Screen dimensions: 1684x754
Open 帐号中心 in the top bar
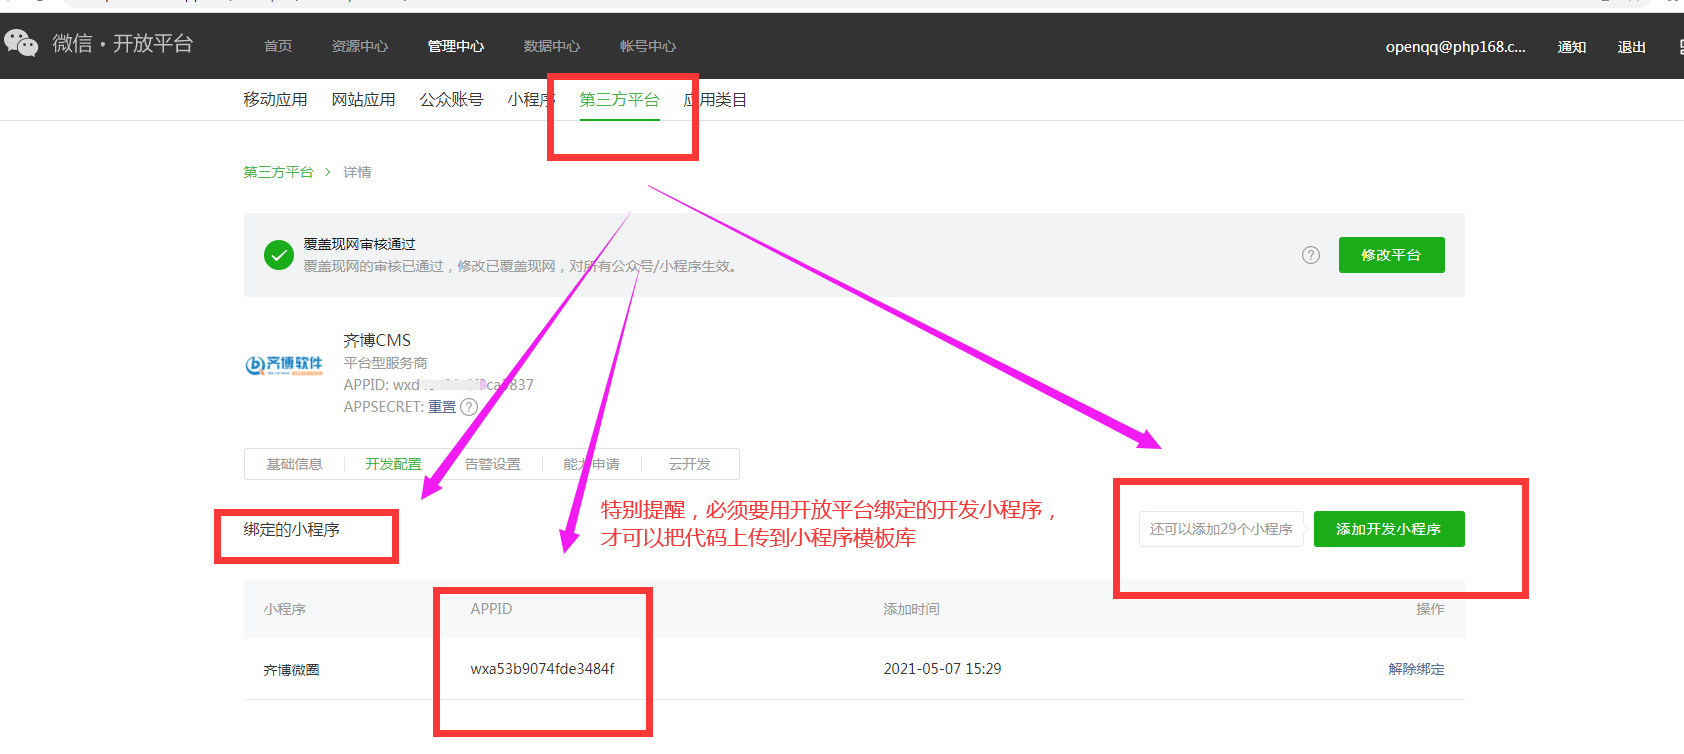point(647,47)
